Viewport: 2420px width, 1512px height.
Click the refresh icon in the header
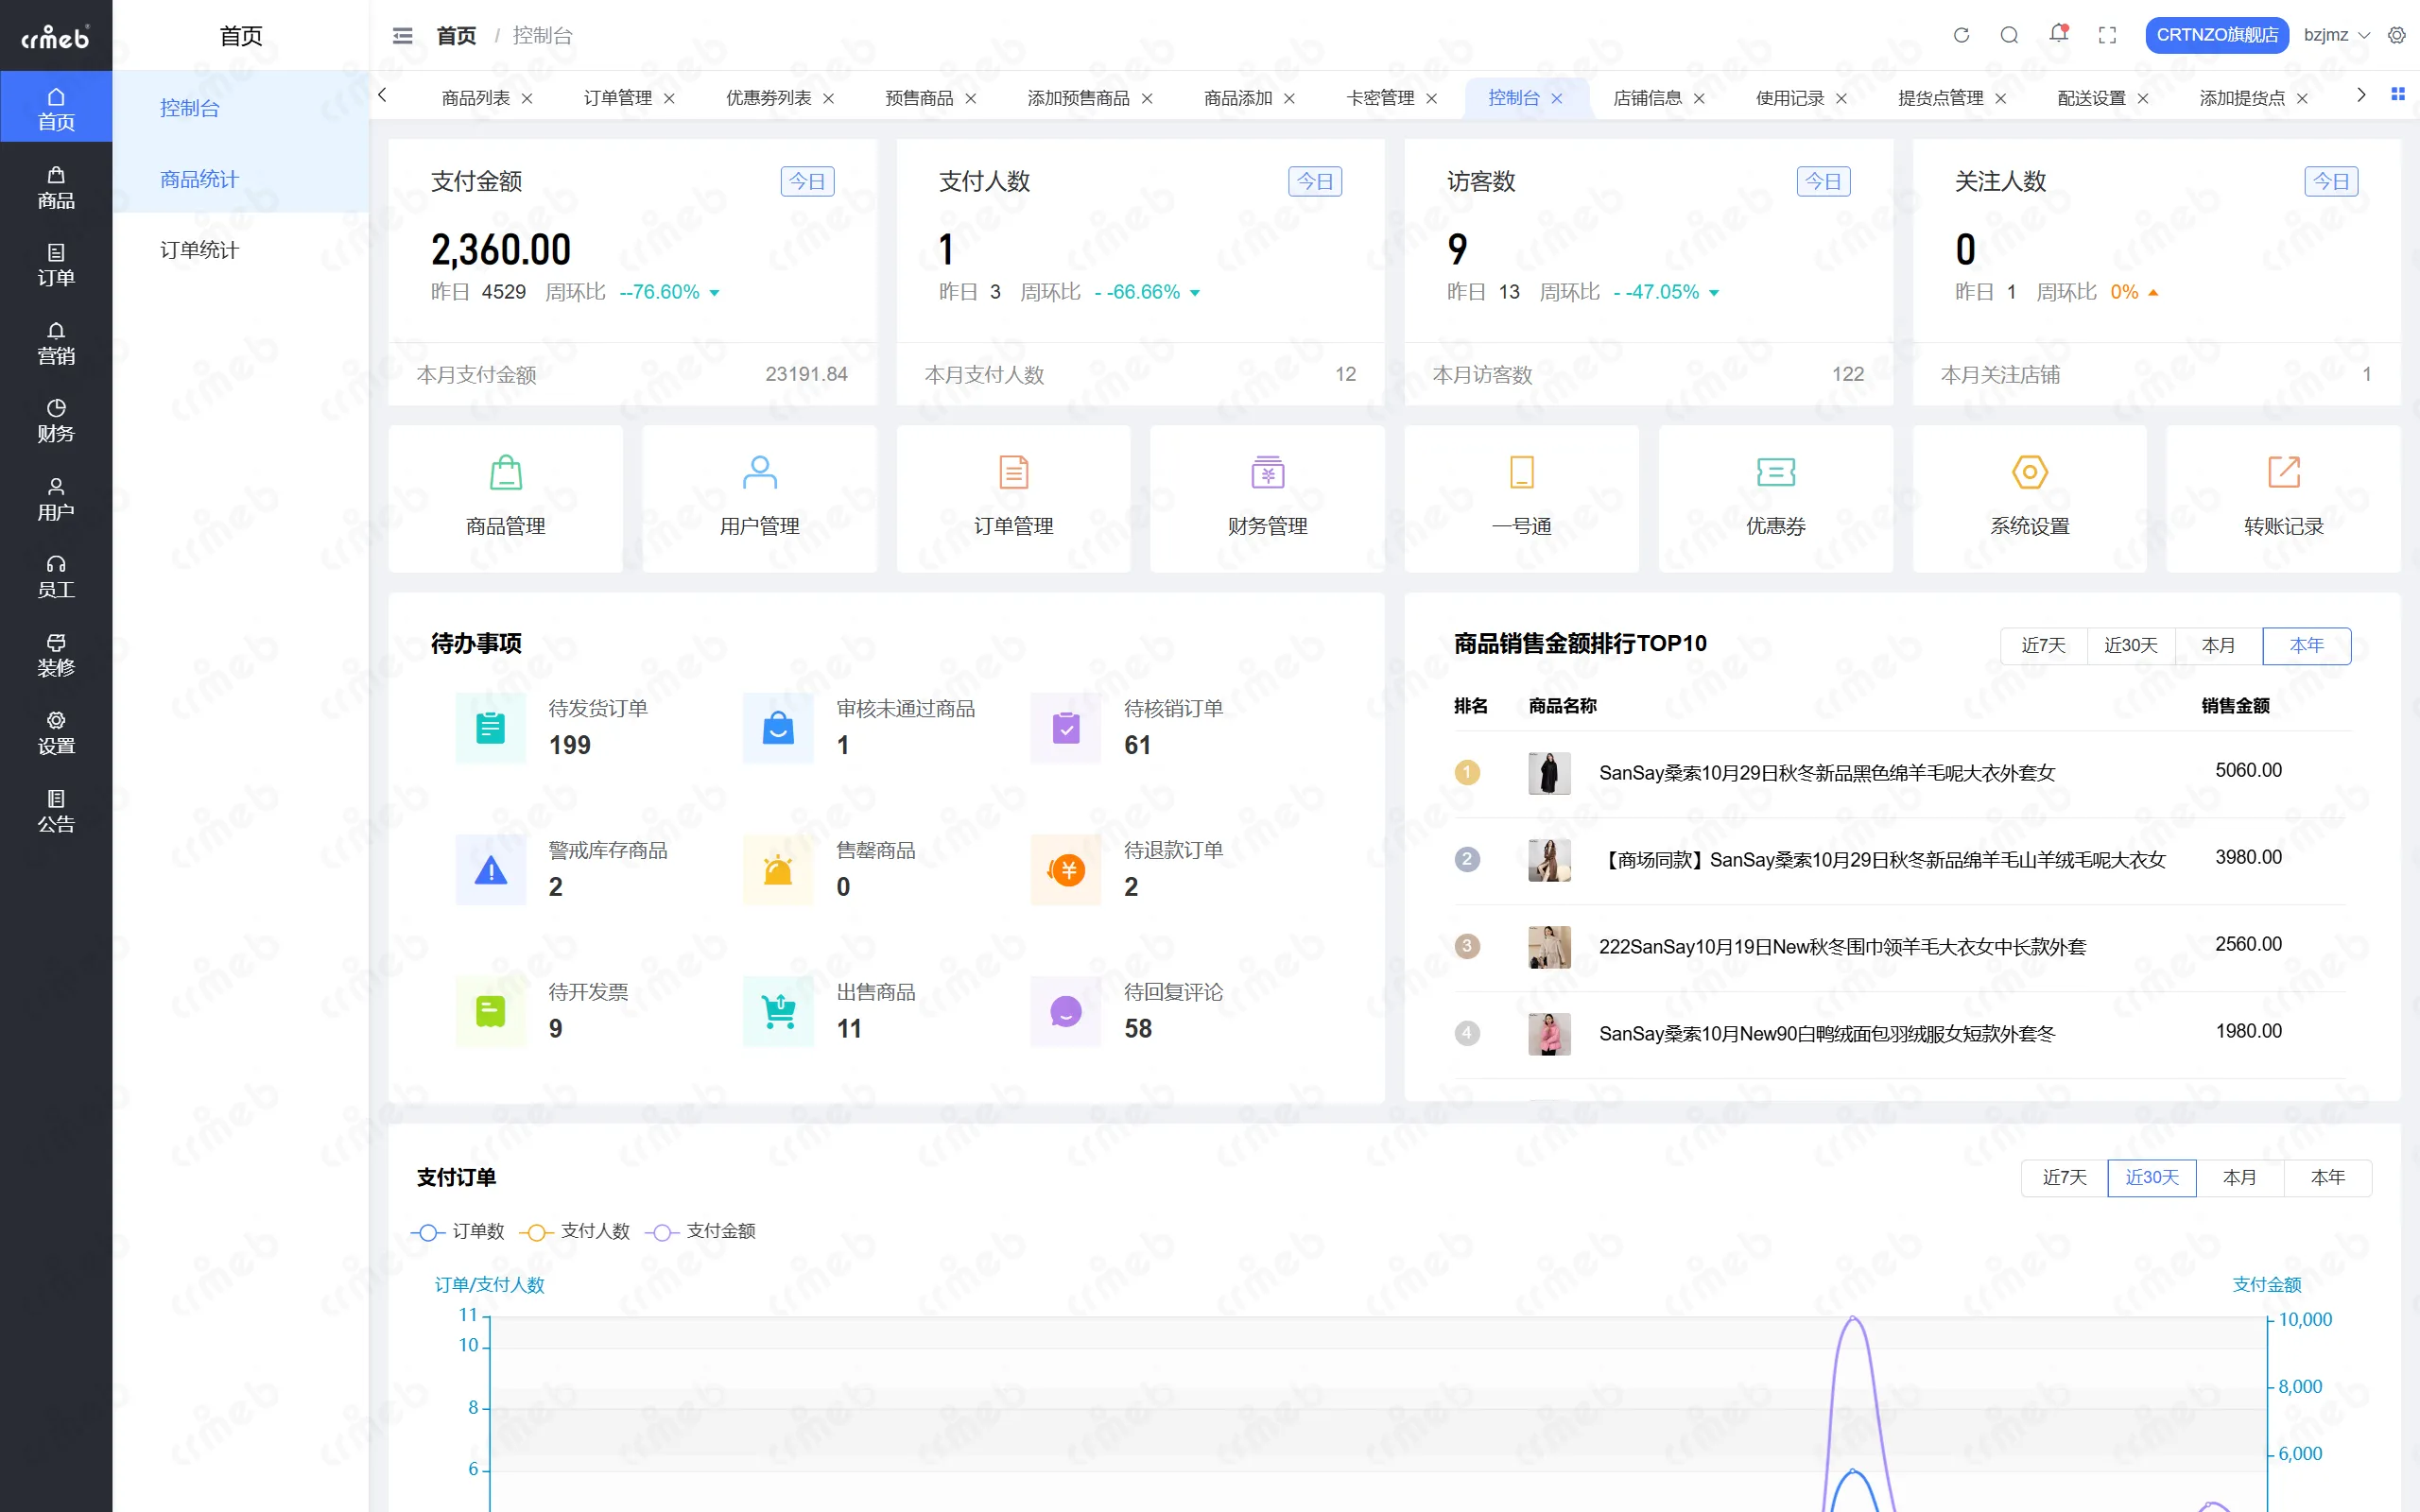[1961, 36]
